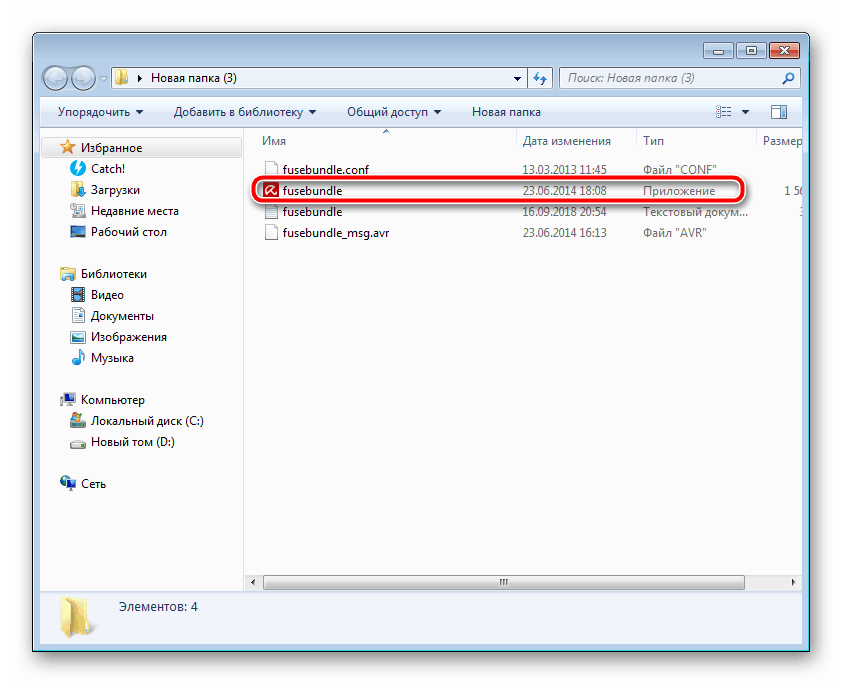
Task: Open the Общий доступ dropdown
Action: 394,112
